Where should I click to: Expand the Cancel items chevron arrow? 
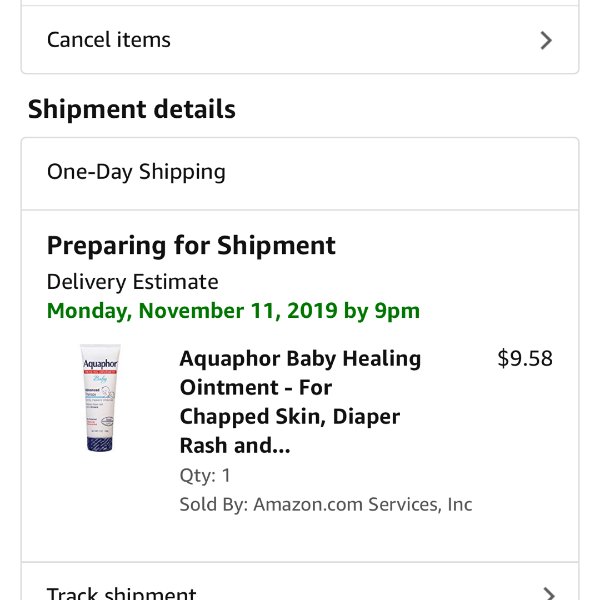pos(546,40)
